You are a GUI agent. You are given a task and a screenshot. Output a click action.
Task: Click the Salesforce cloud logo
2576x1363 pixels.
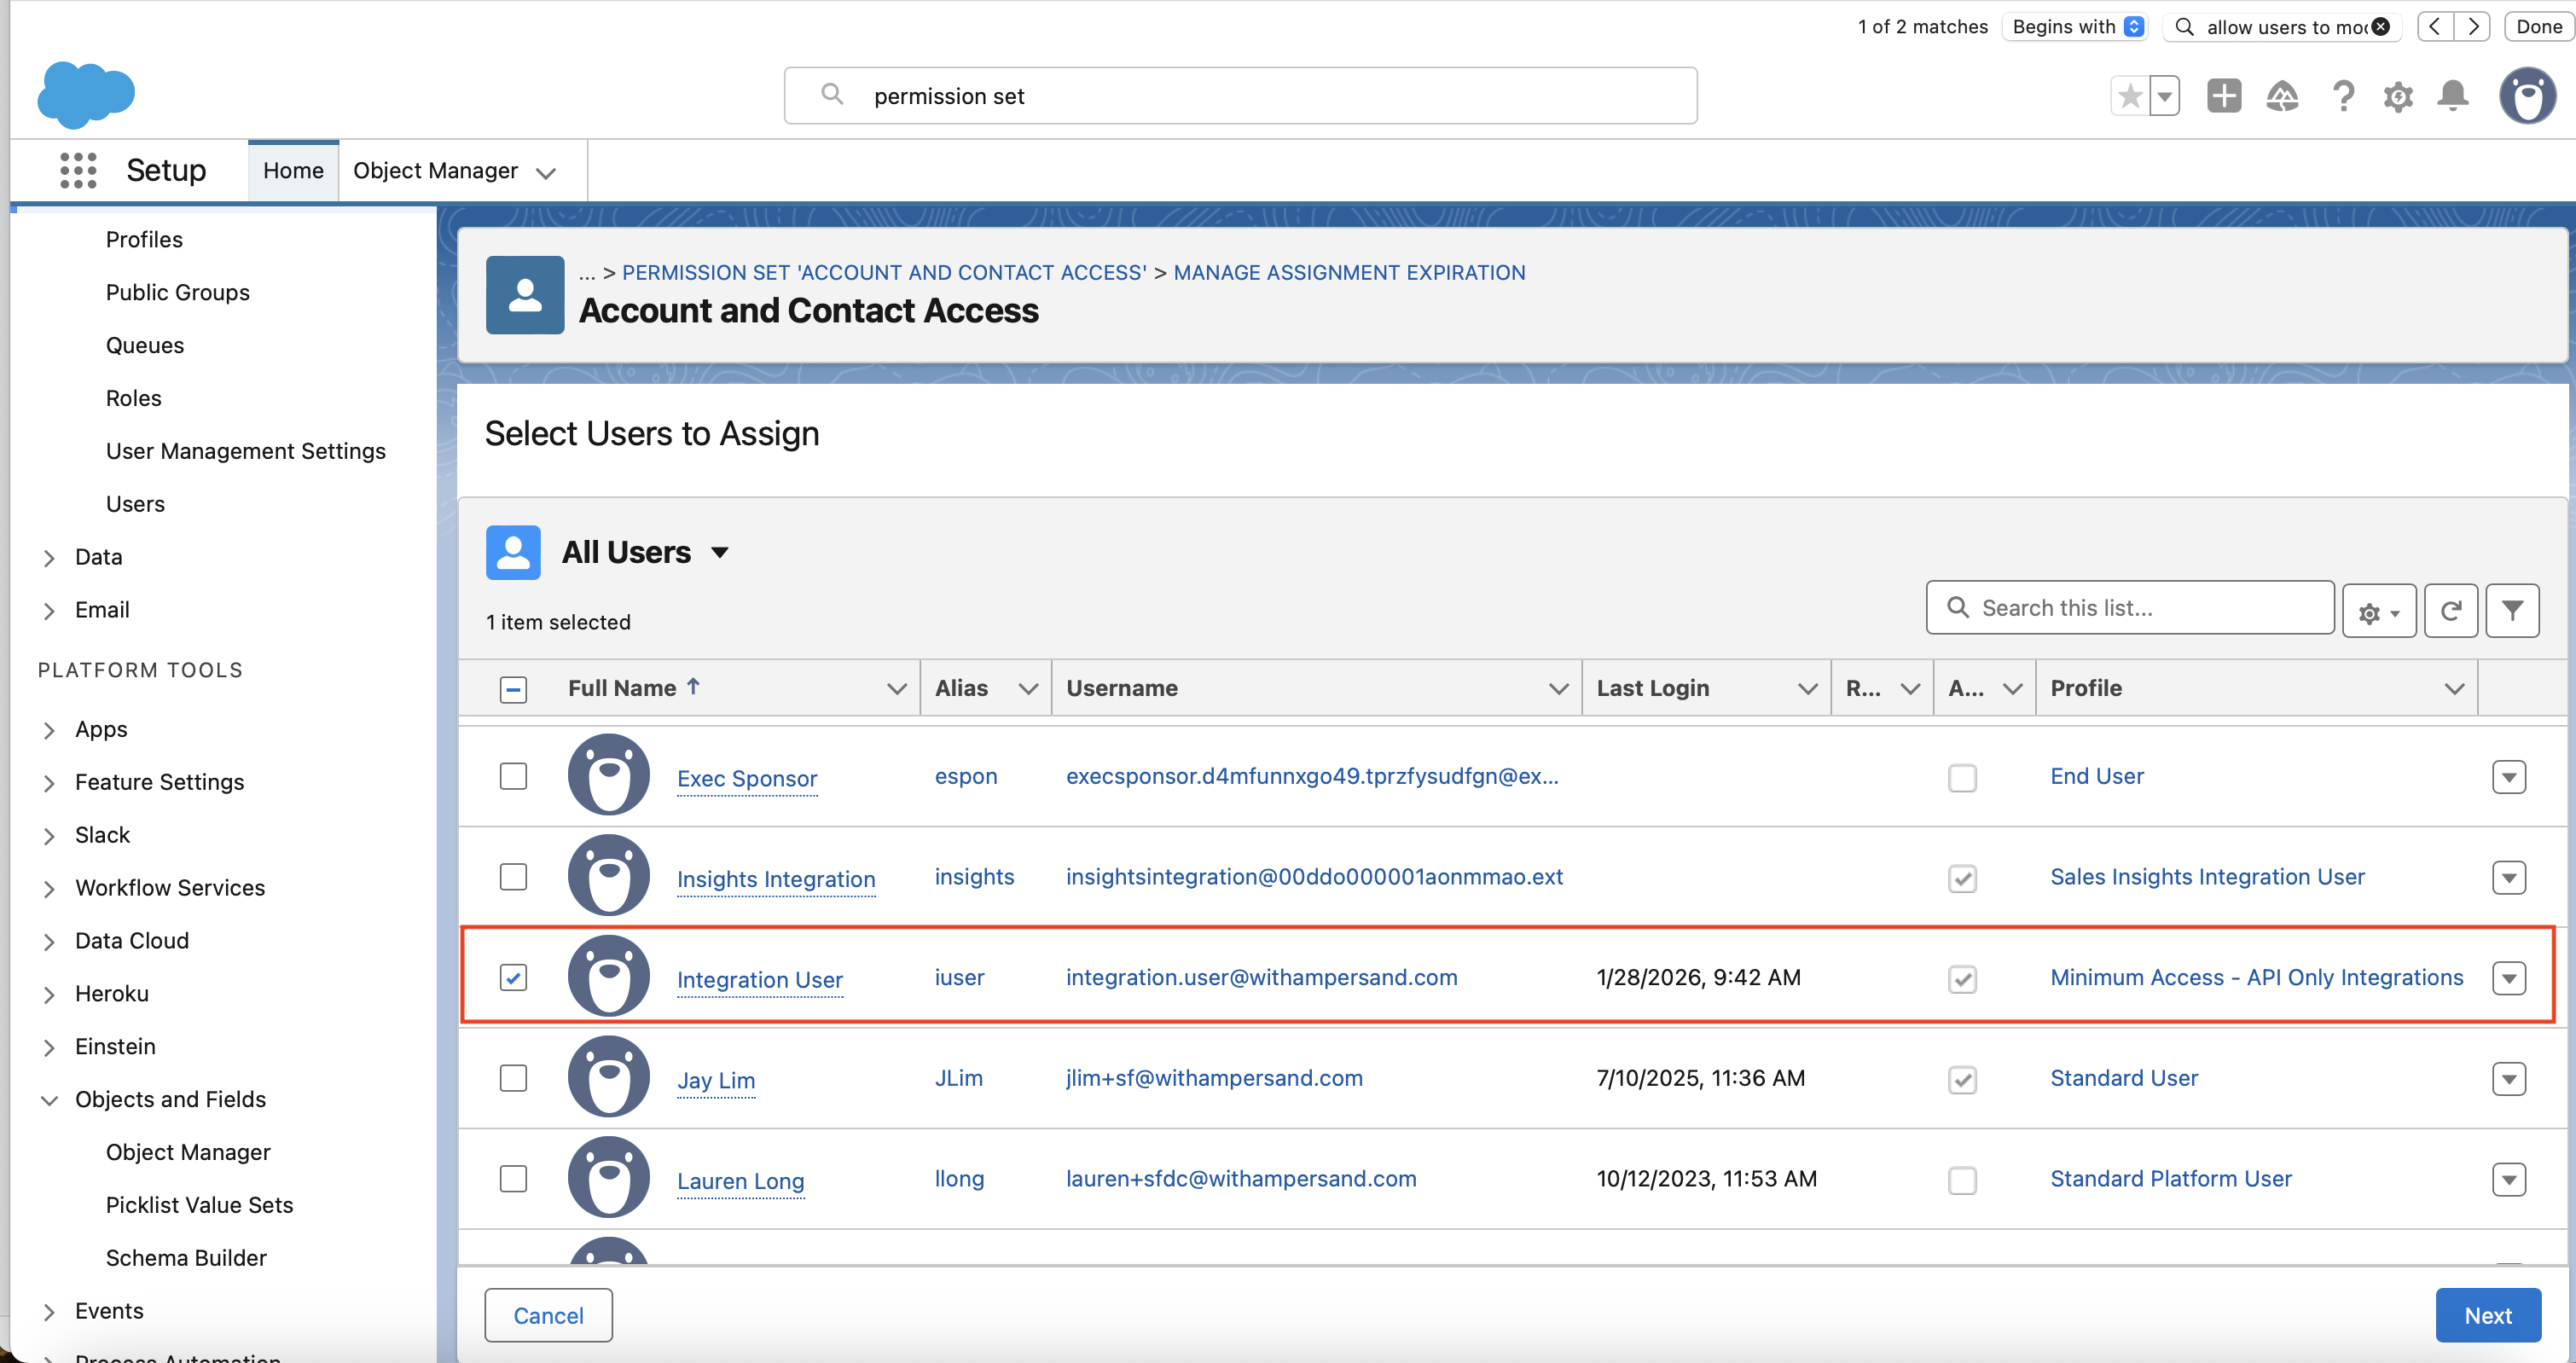pyautogui.click(x=86, y=95)
